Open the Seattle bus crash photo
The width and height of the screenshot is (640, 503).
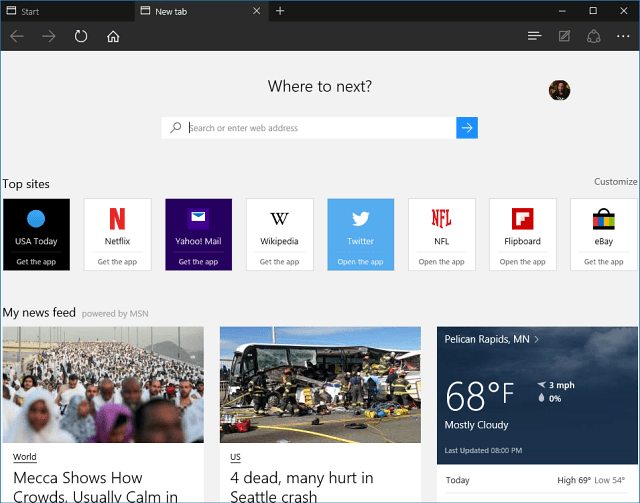(x=320, y=385)
